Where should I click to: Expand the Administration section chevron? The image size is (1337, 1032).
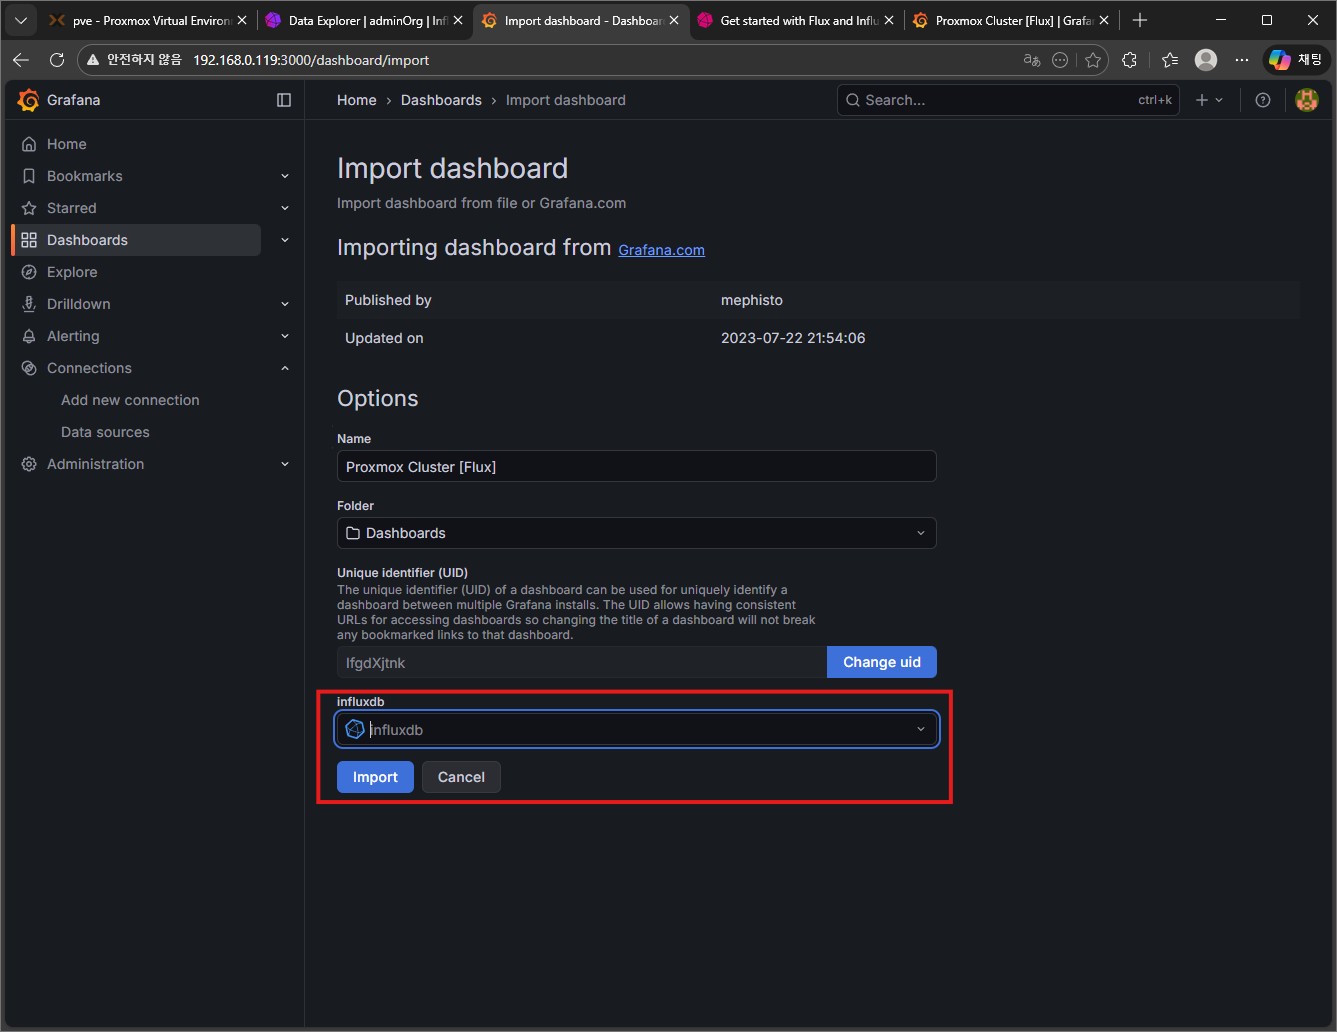pos(285,464)
